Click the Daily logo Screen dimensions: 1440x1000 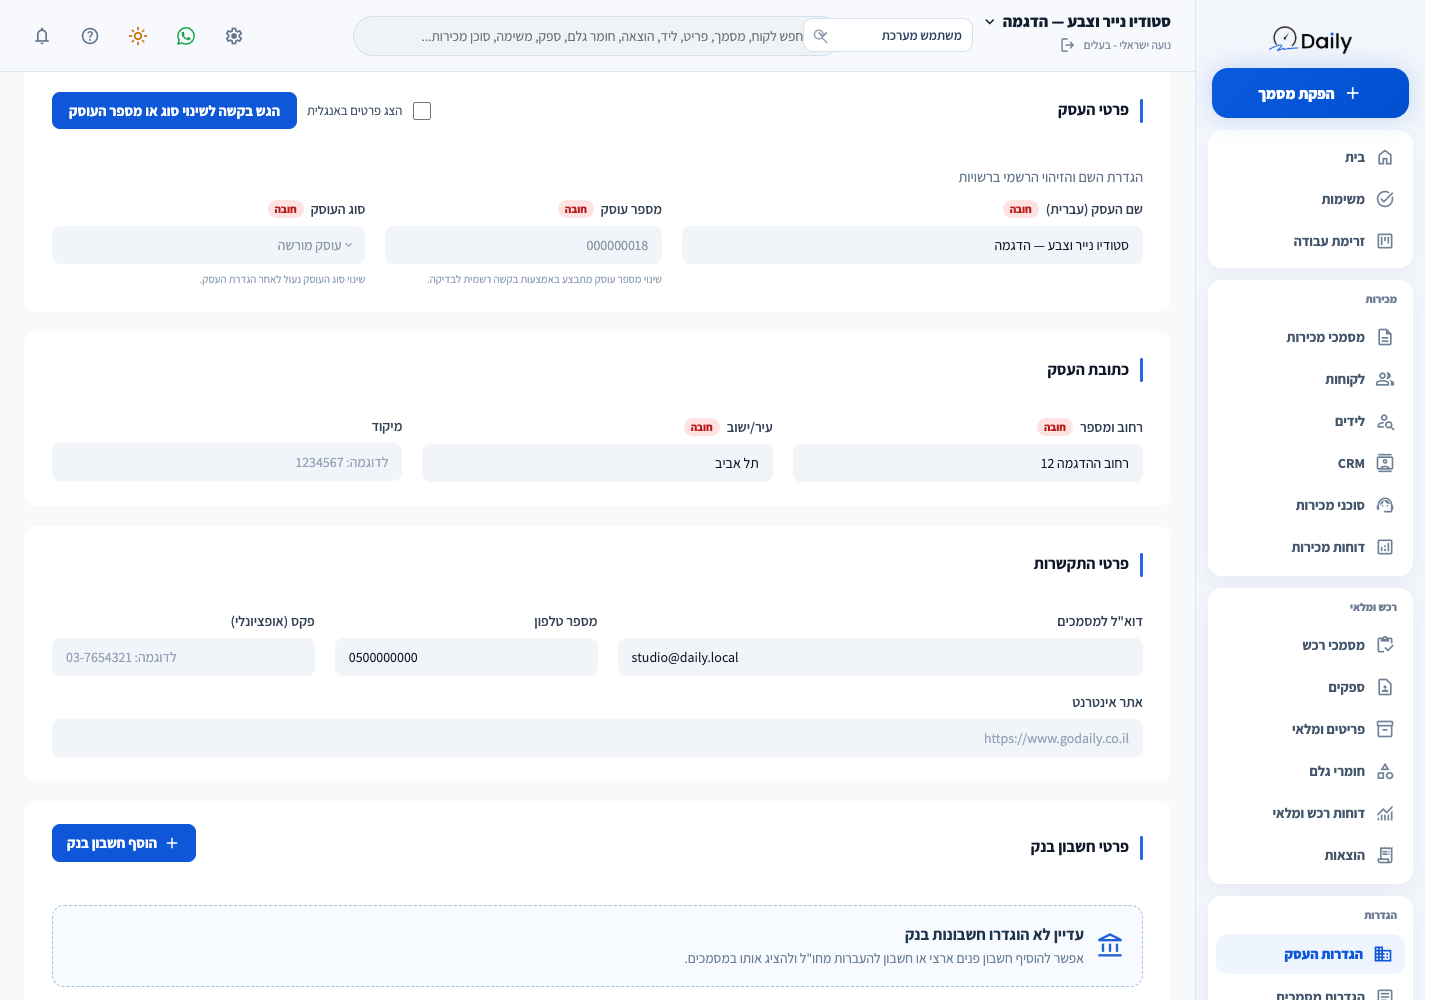tap(1310, 40)
